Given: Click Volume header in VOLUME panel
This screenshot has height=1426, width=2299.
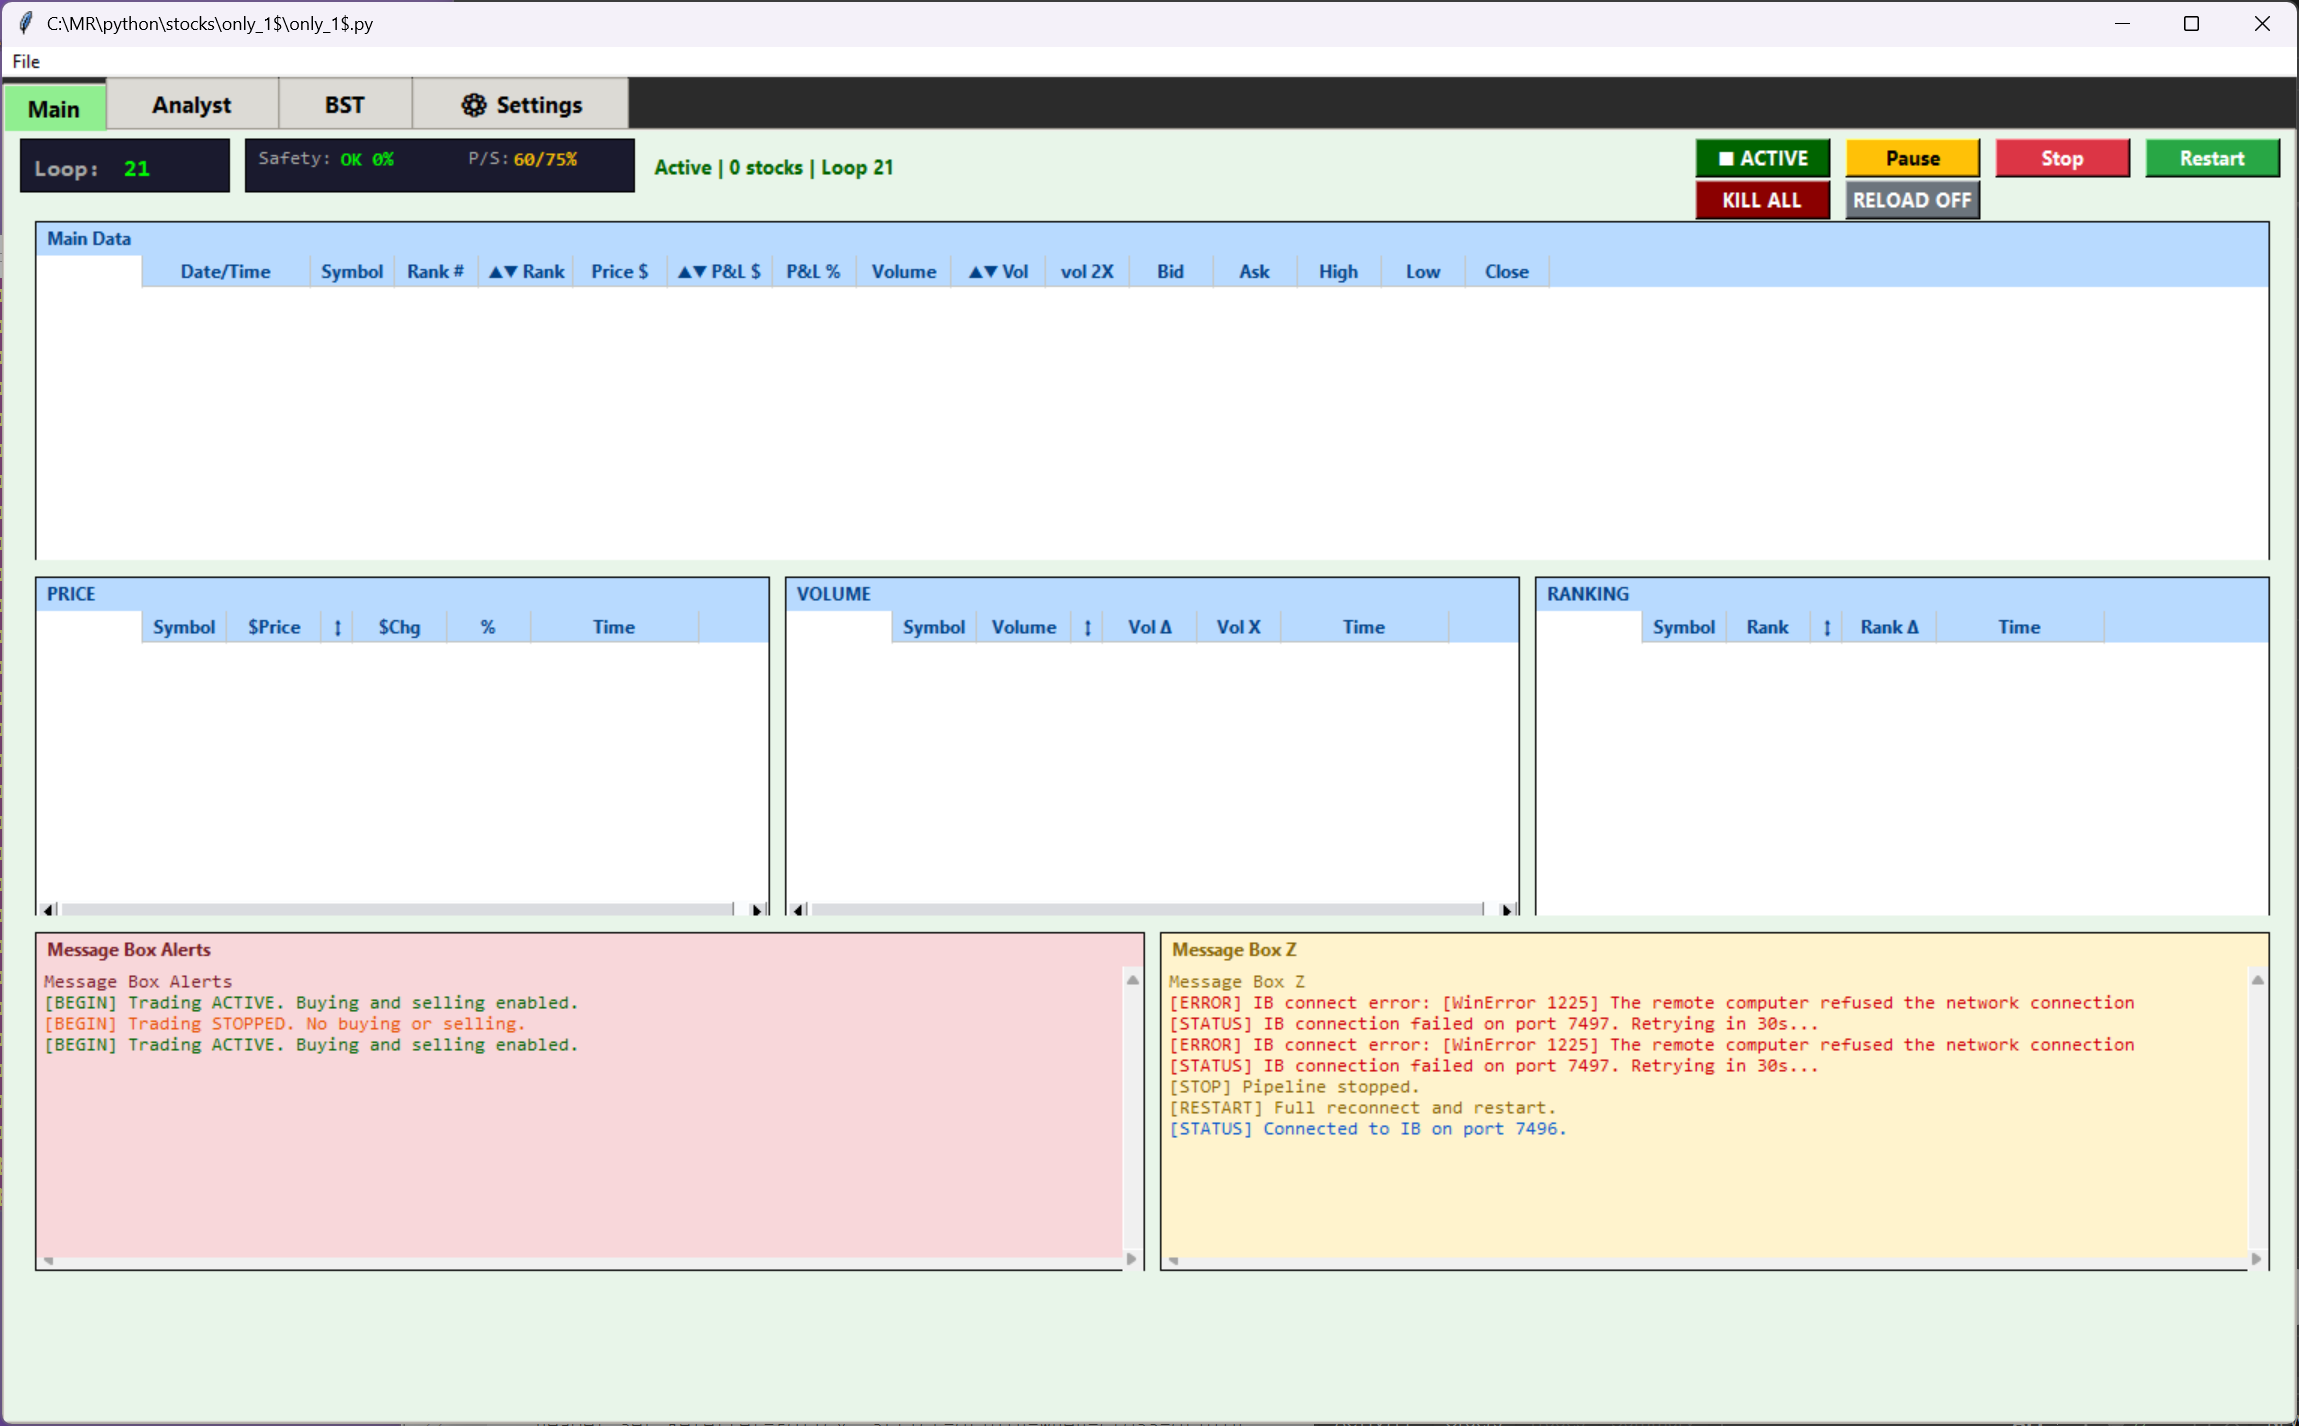Looking at the screenshot, I should point(1024,627).
